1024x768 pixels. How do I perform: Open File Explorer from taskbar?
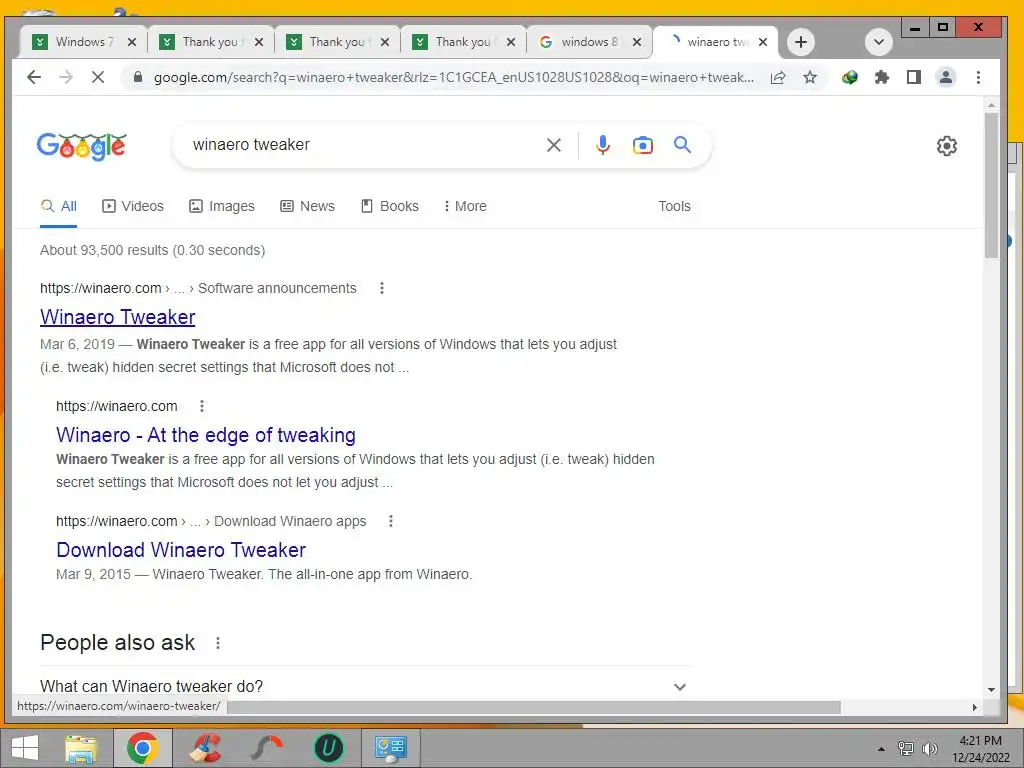click(81, 748)
